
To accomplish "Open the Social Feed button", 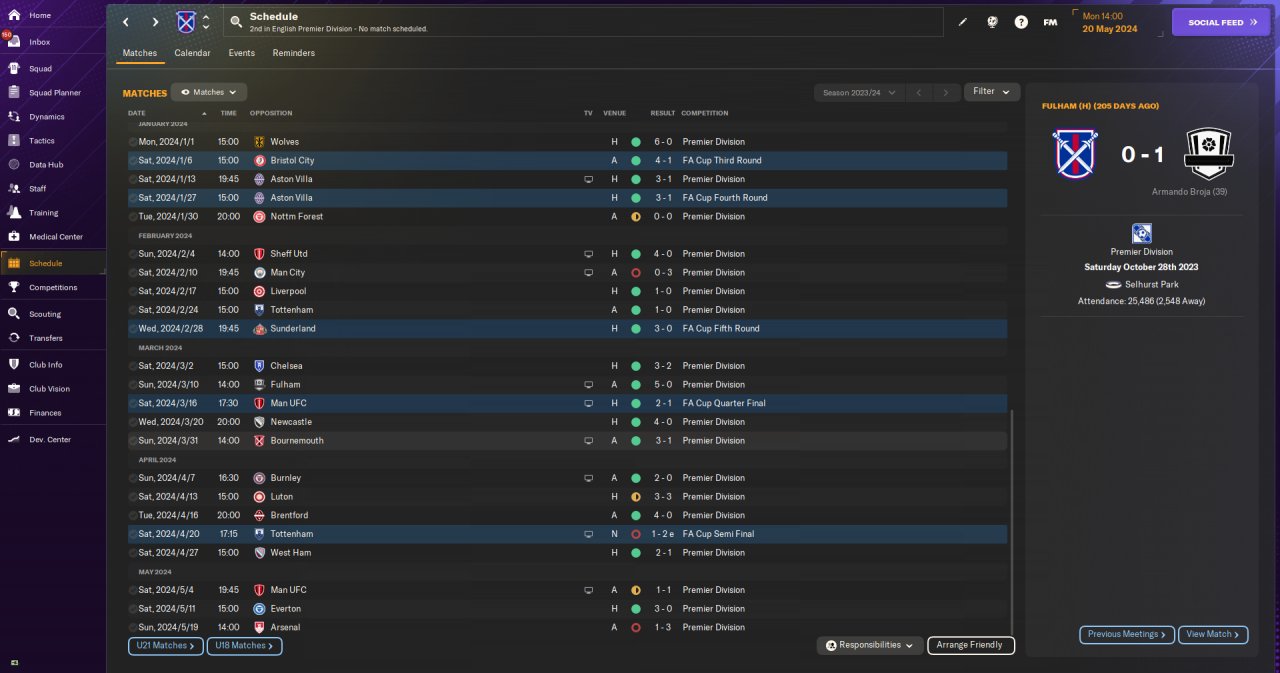I will point(1221,22).
